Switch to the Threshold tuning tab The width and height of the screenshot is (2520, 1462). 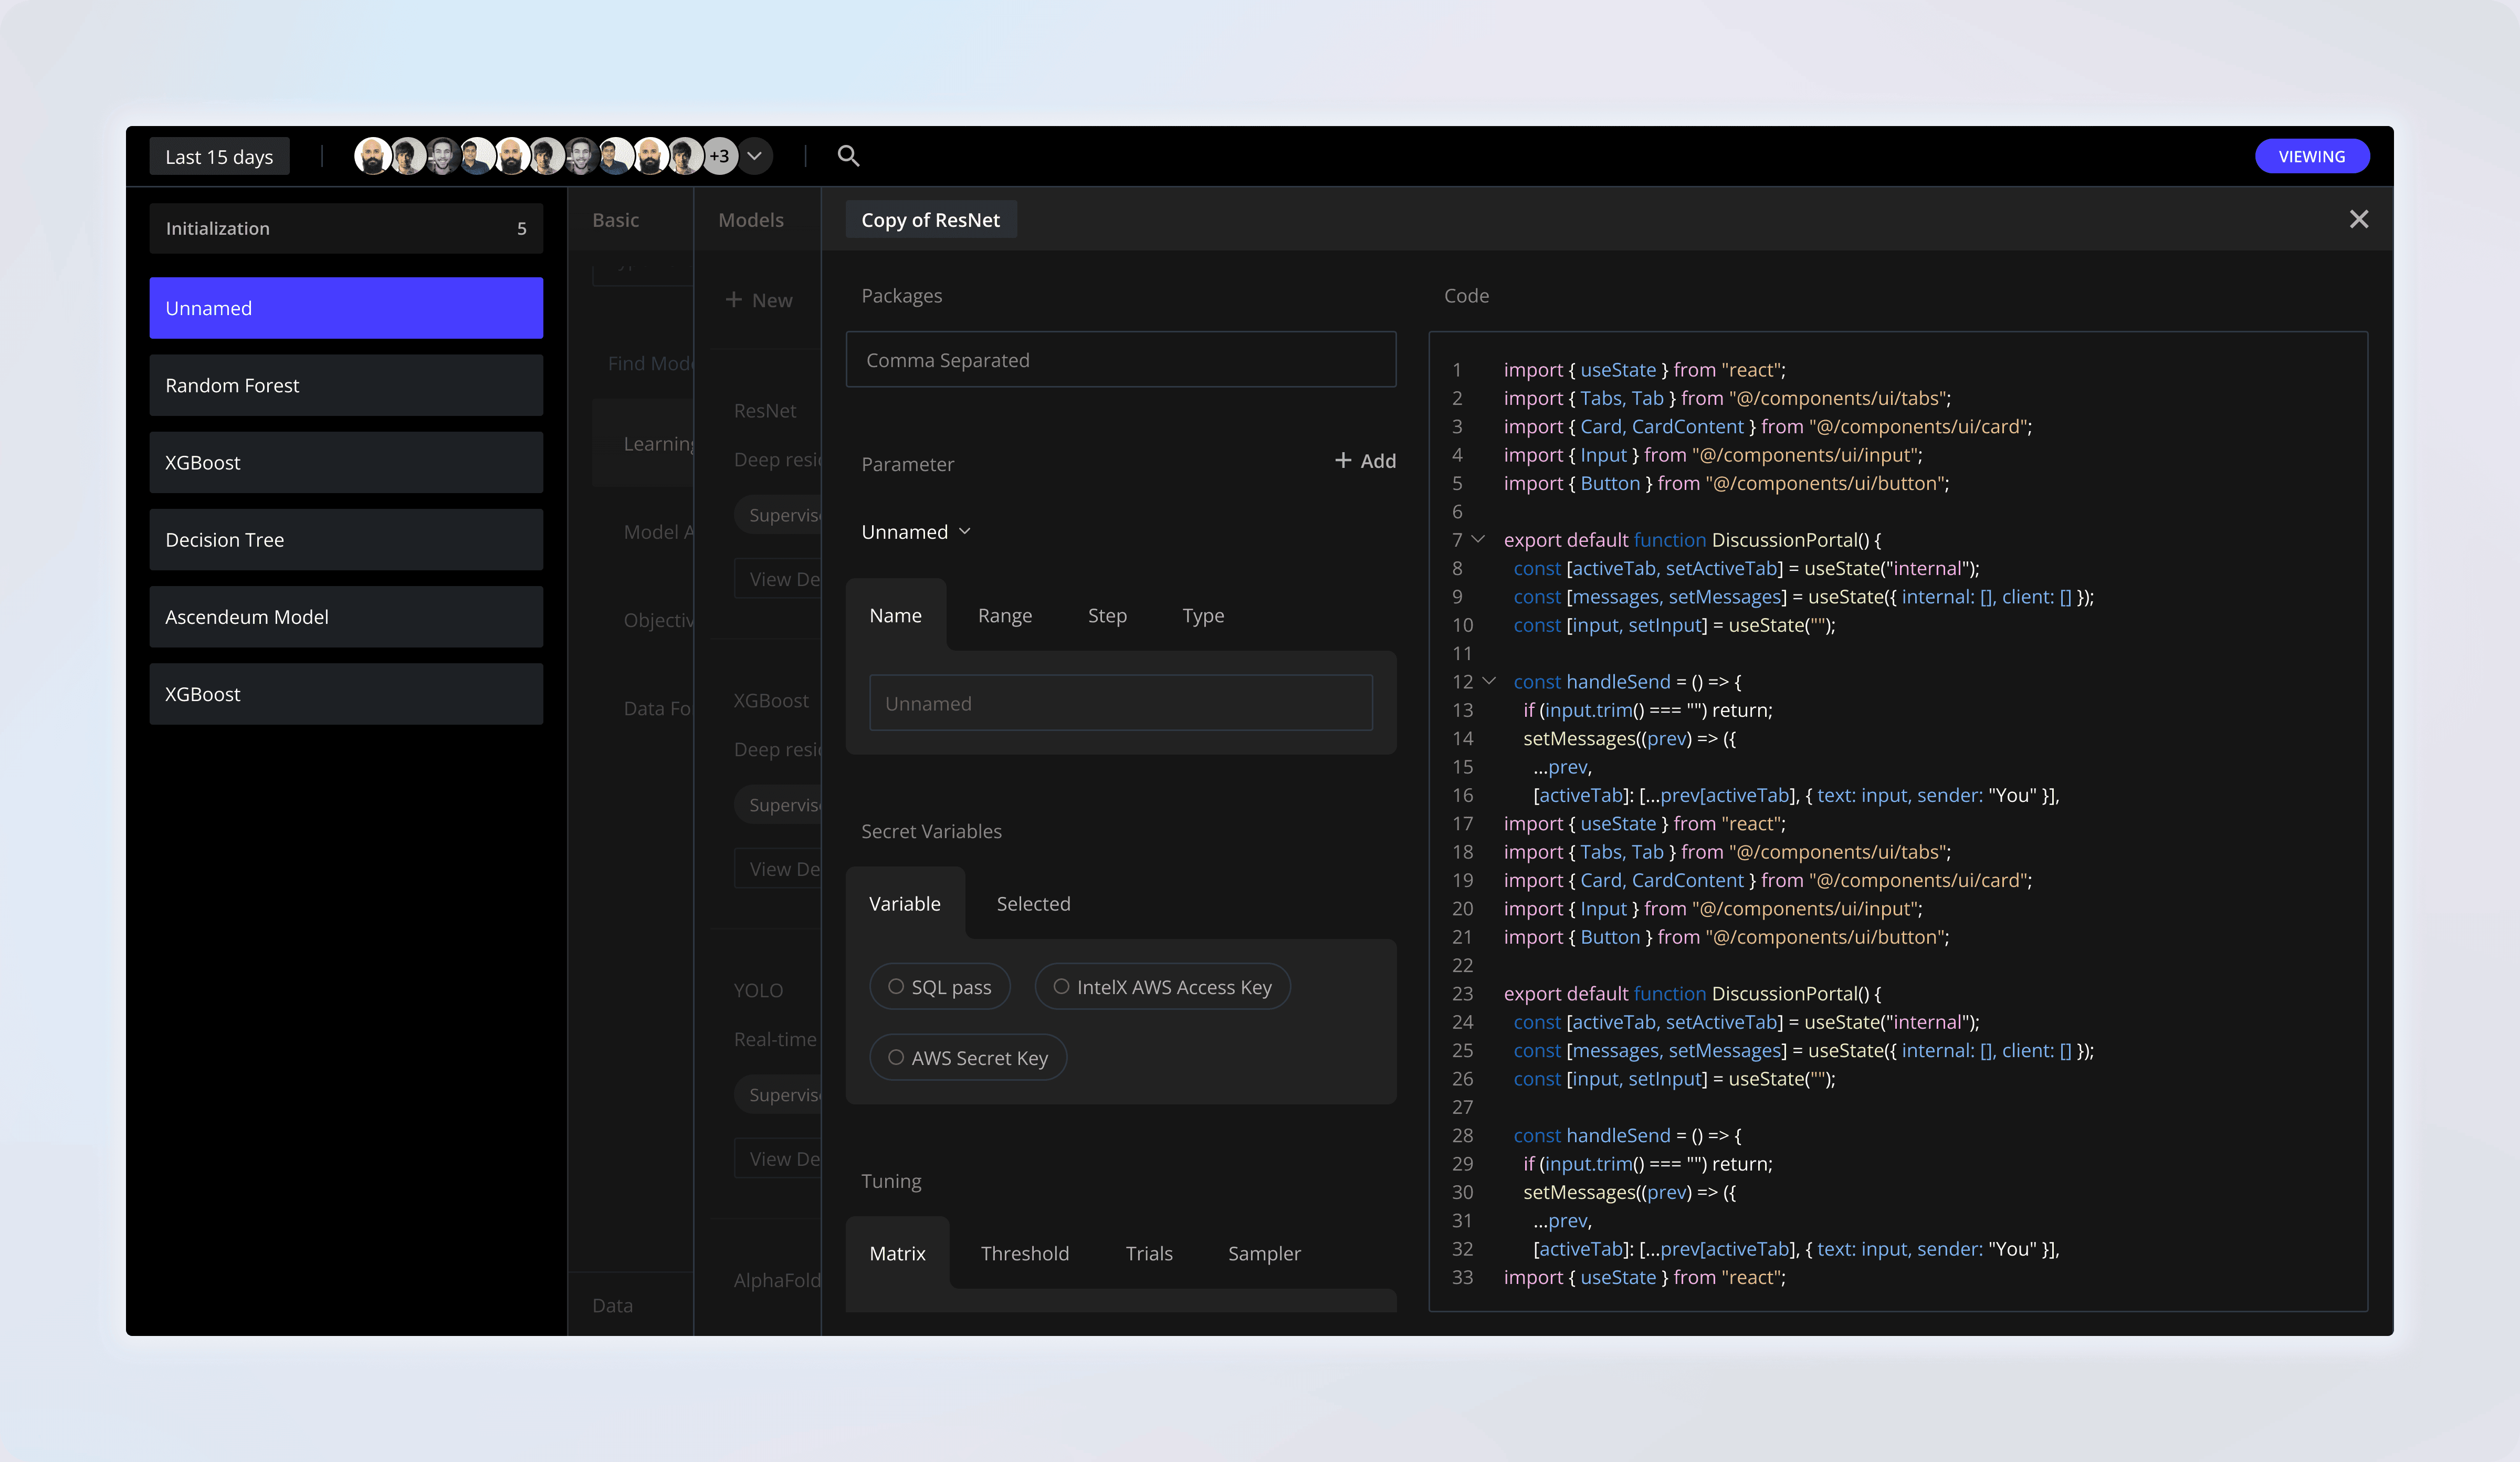(x=1024, y=1253)
